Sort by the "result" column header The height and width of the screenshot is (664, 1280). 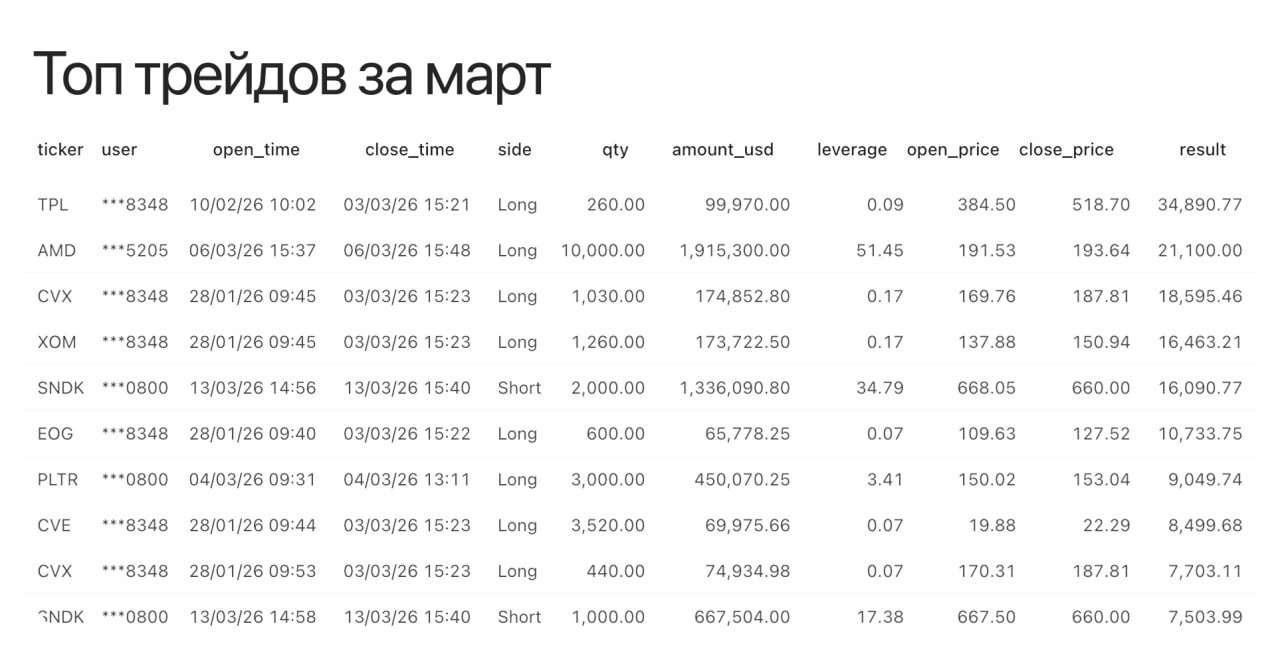pyautogui.click(x=1202, y=150)
